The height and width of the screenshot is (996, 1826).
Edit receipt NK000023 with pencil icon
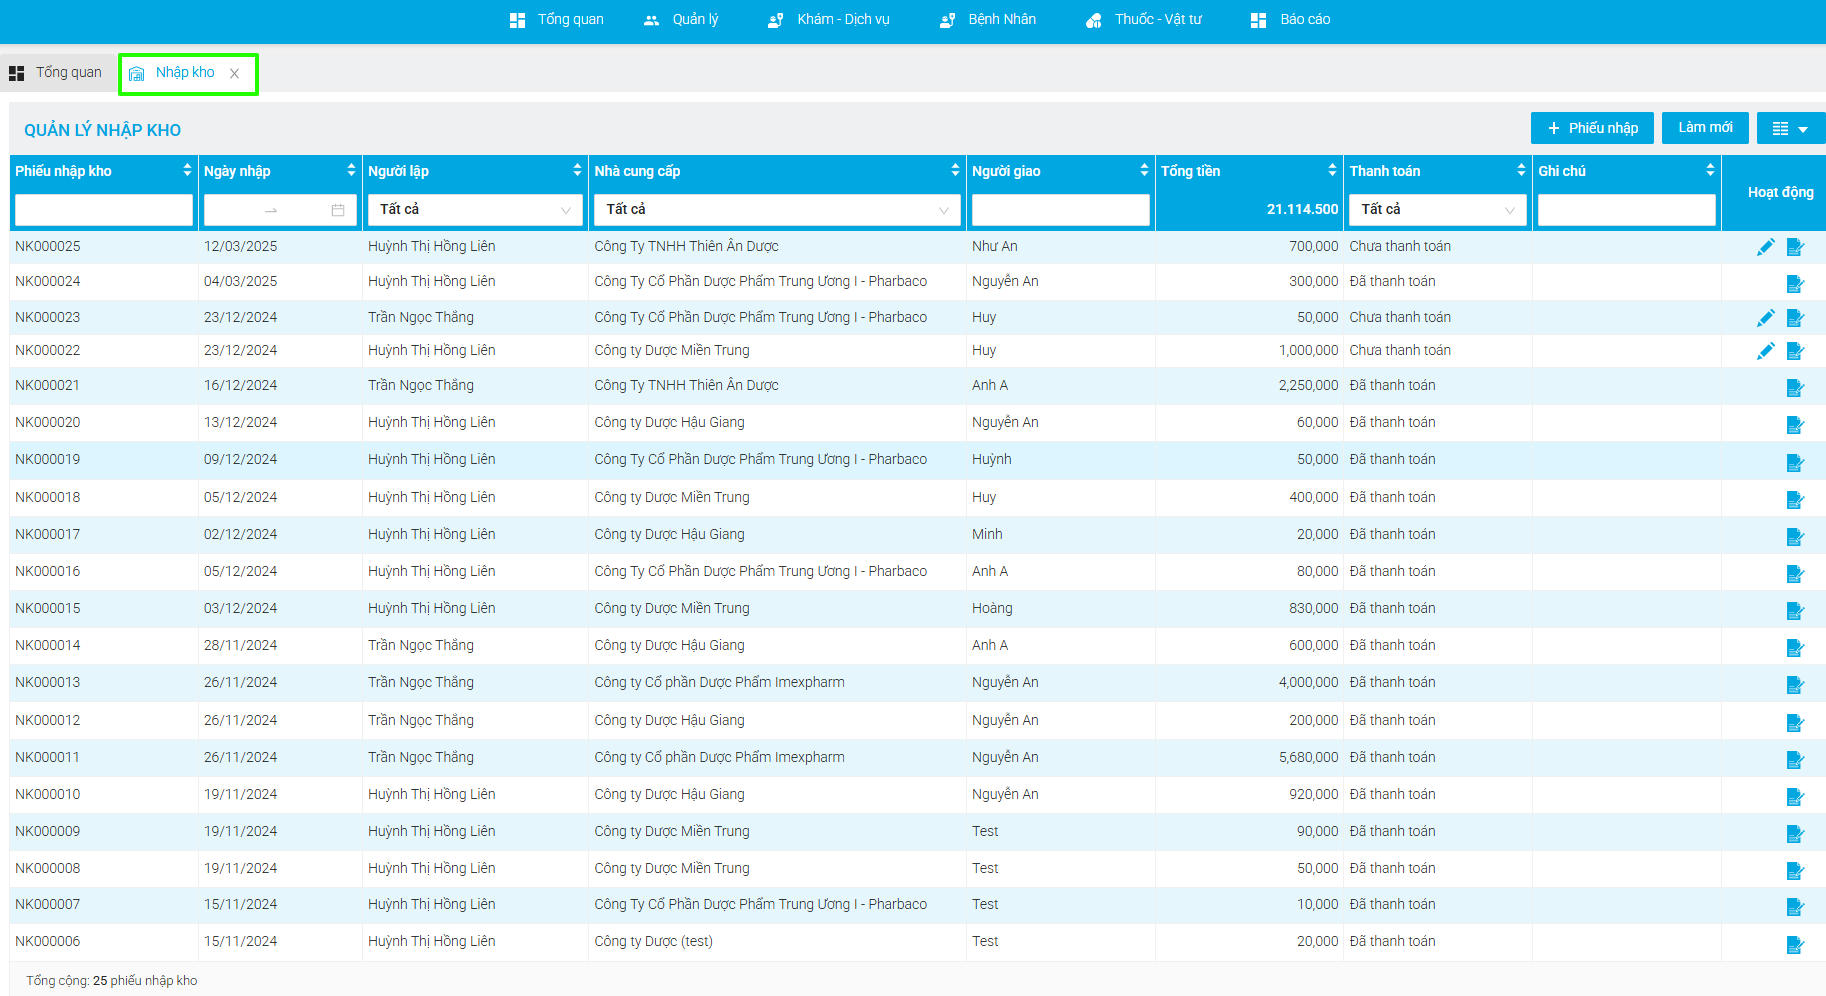pos(1766,318)
